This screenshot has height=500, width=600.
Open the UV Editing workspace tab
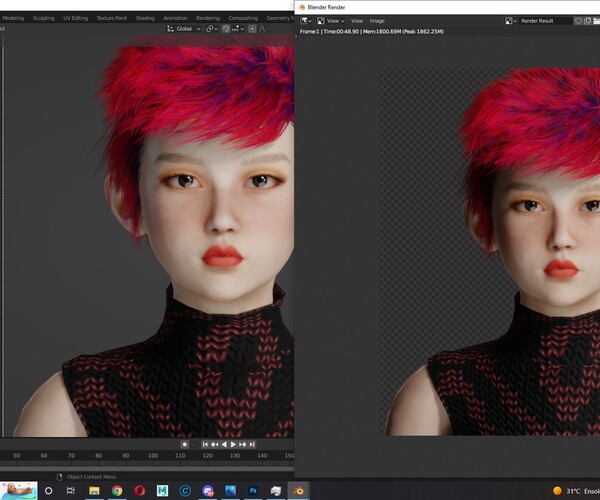point(75,18)
